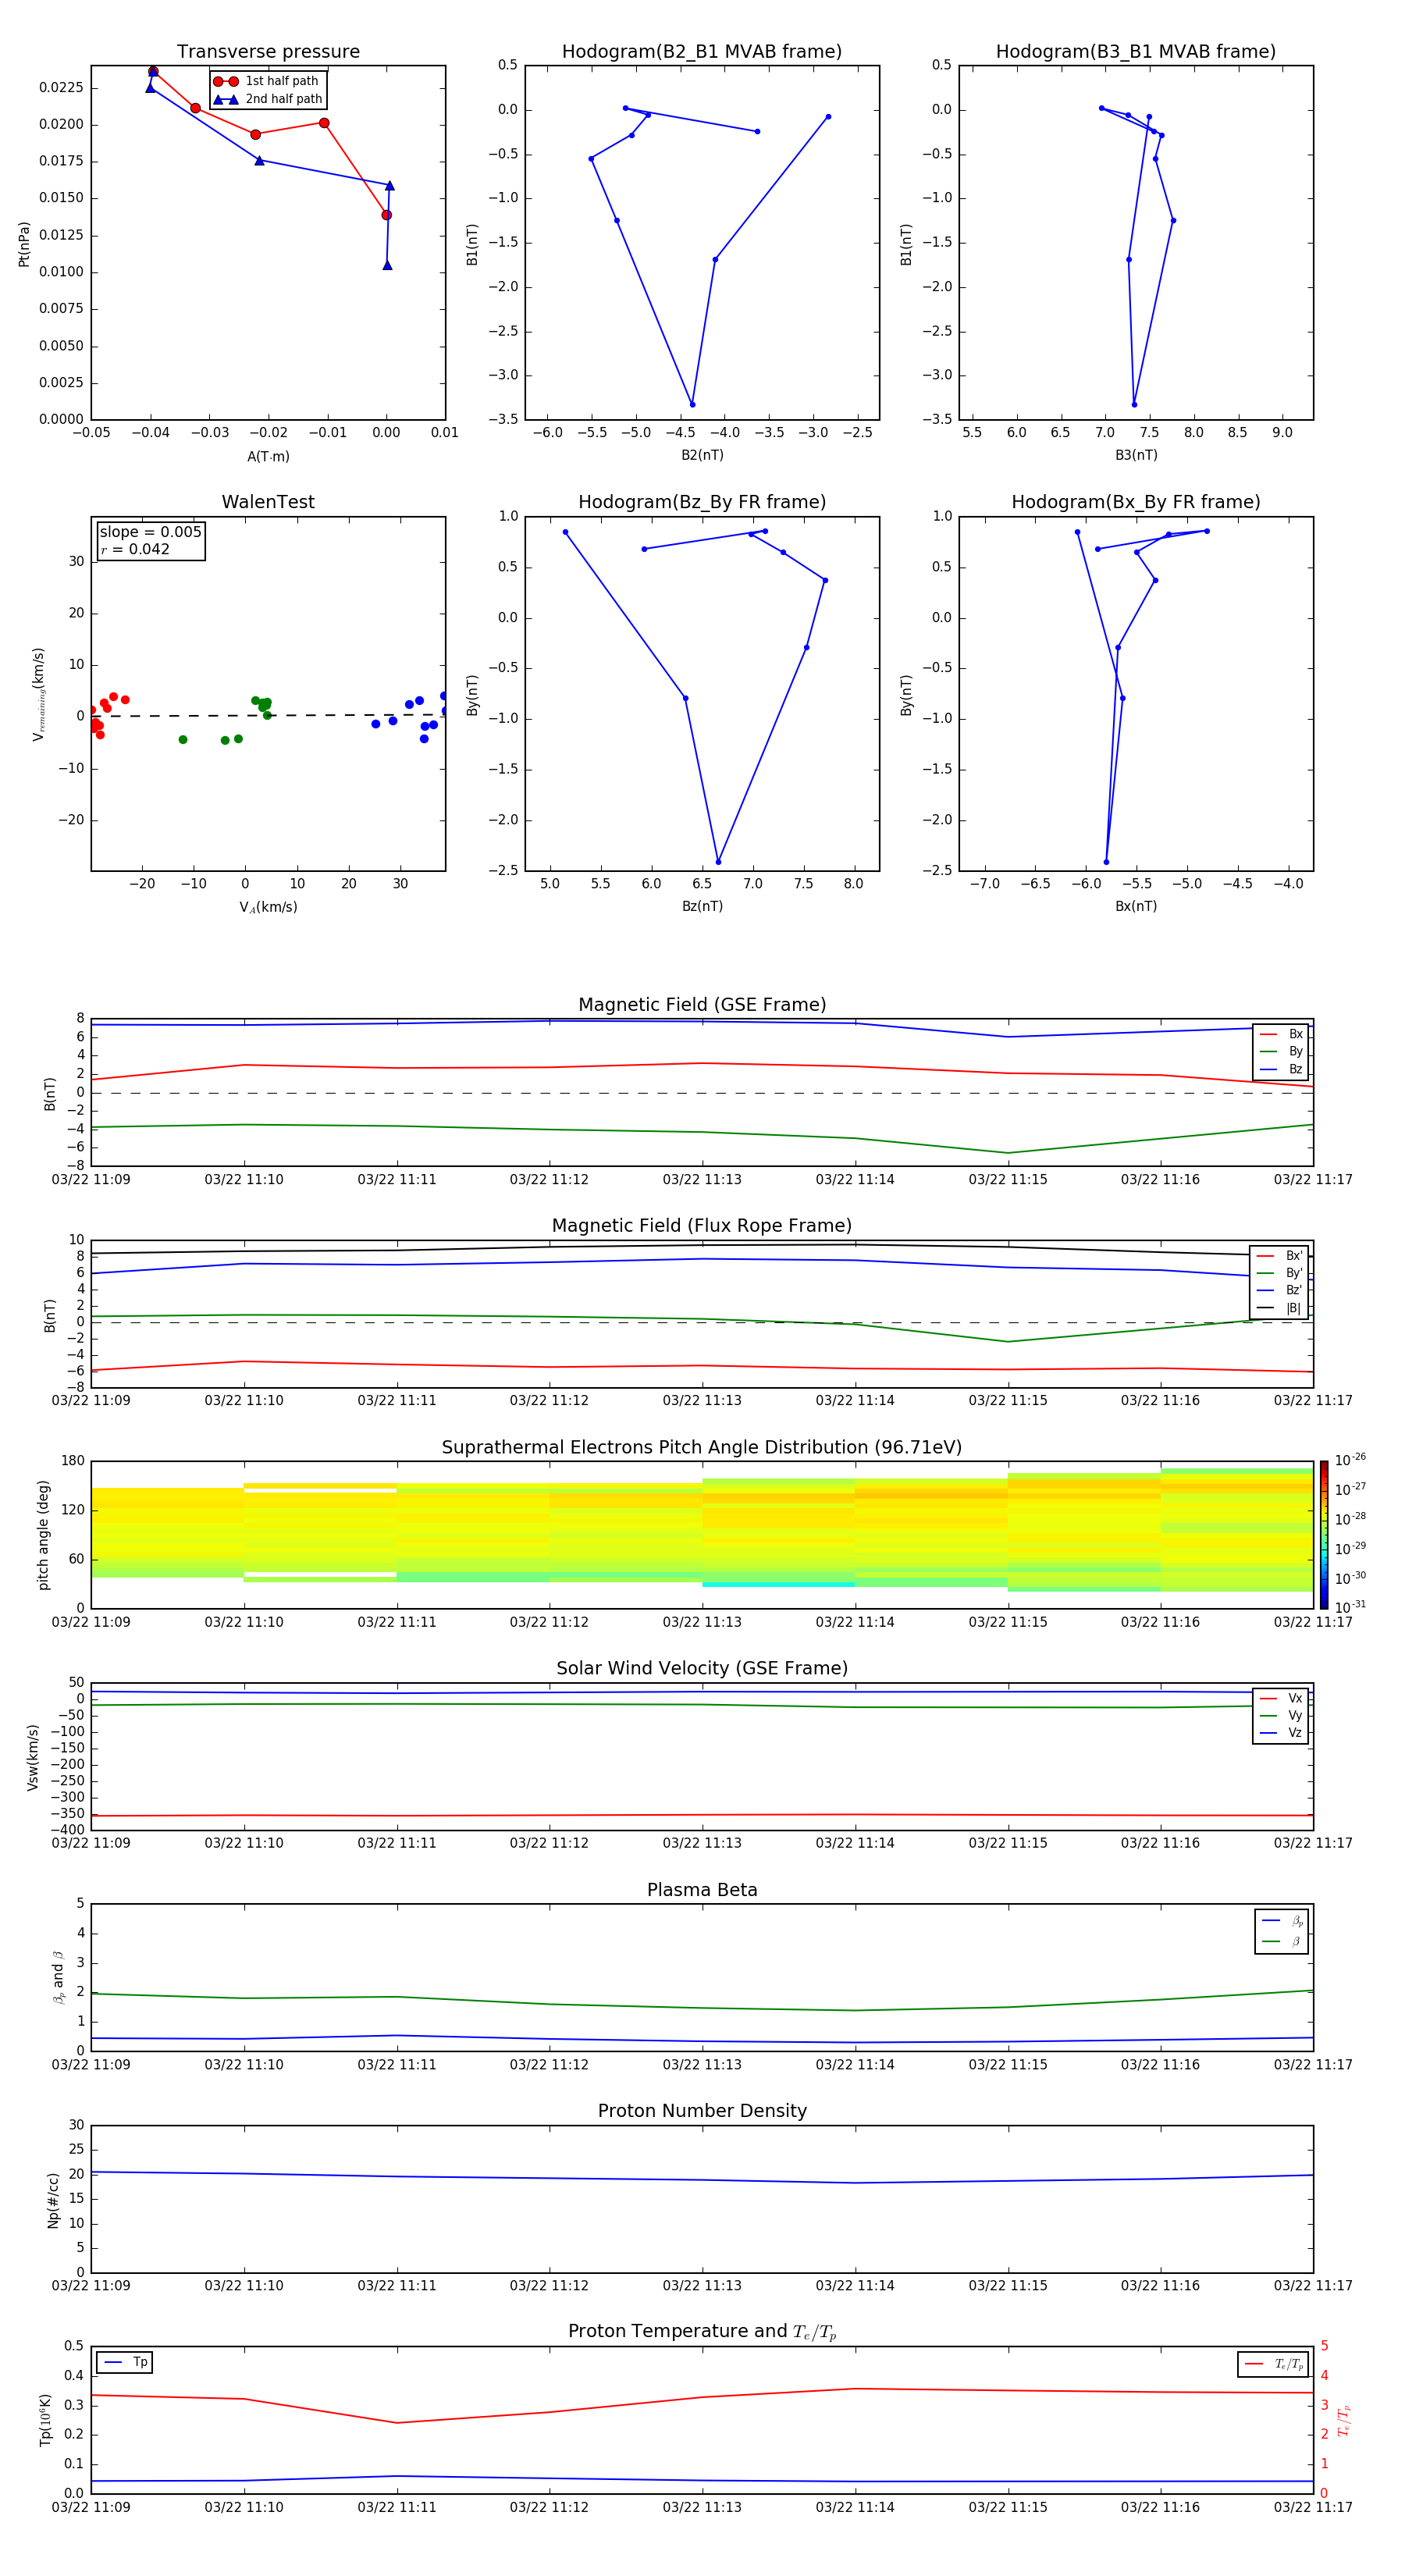Screen dimensions: 1405x2576
Task: Click the 'B2(nT)' x-axis label
Action: point(702,455)
